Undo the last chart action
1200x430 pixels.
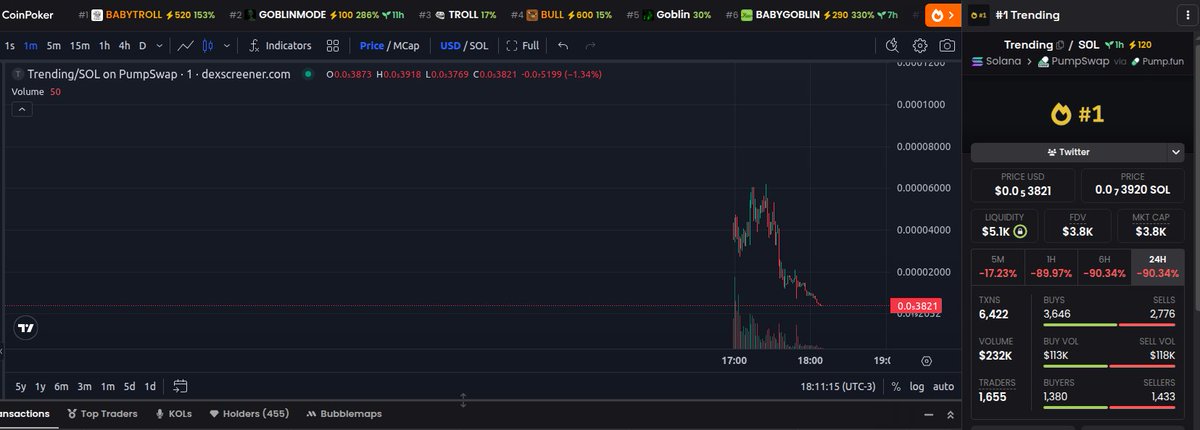tap(563, 45)
